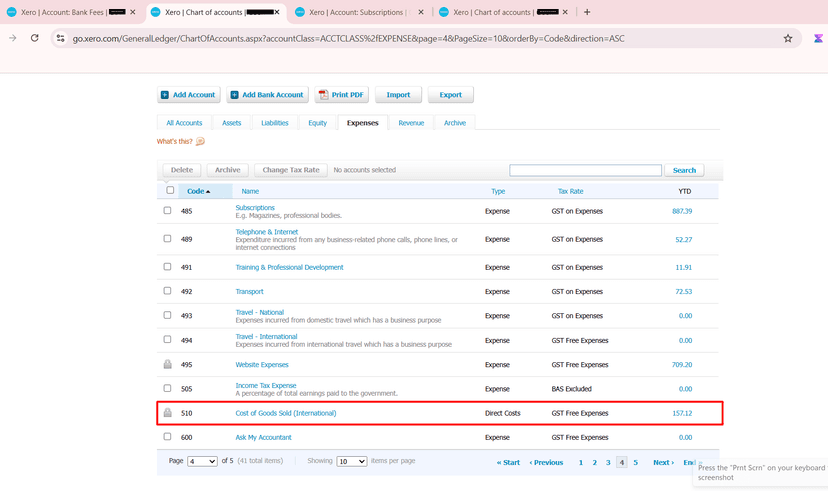
Task: Toggle the select-all checkbox in header
Action: click(x=170, y=190)
